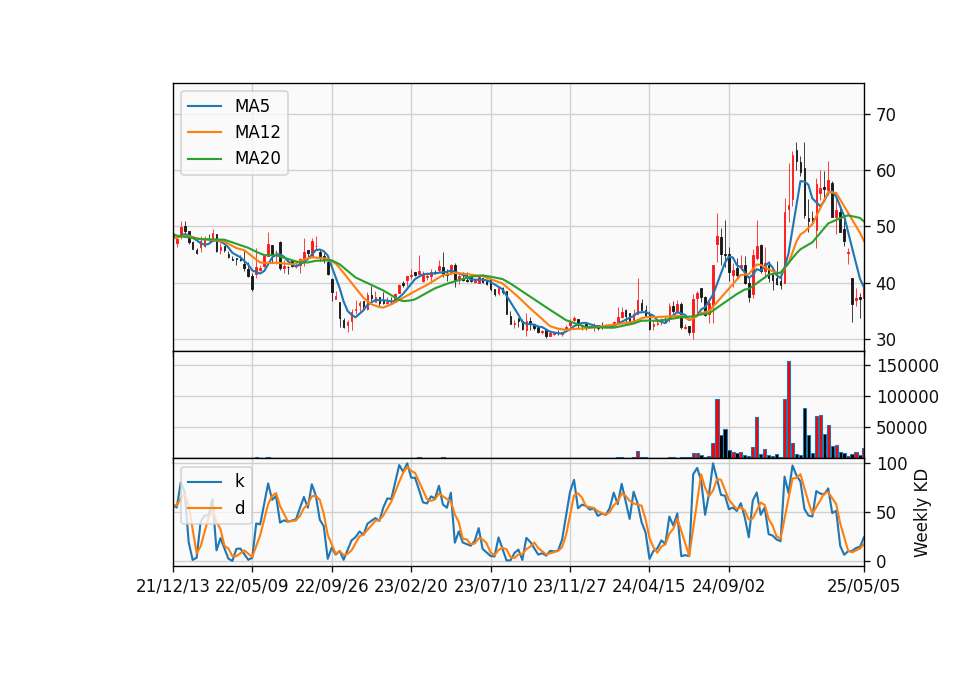
Task: Click the orange MA12 legend line sample
Action: coord(204,132)
